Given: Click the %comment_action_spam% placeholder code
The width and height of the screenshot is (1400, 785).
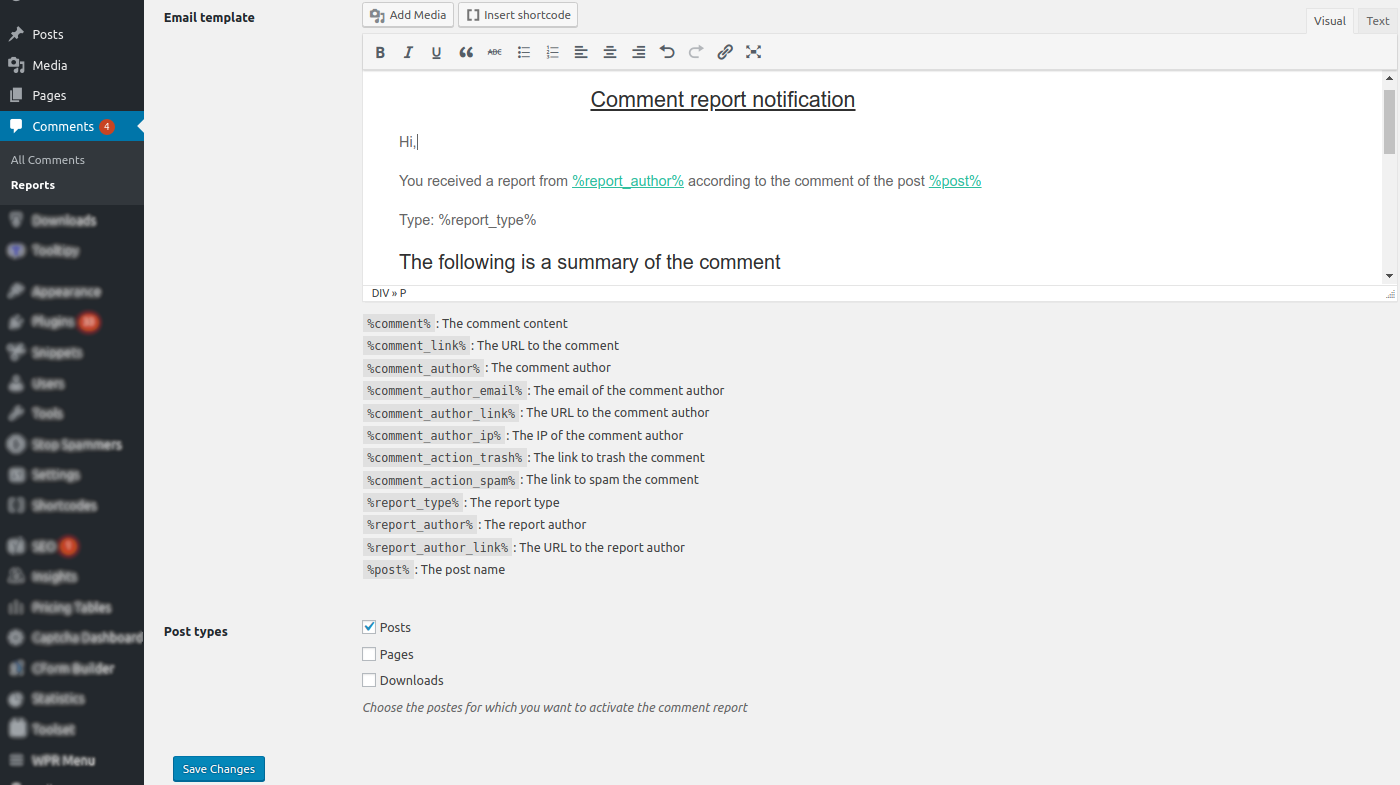Looking at the screenshot, I should pyautogui.click(x=441, y=480).
